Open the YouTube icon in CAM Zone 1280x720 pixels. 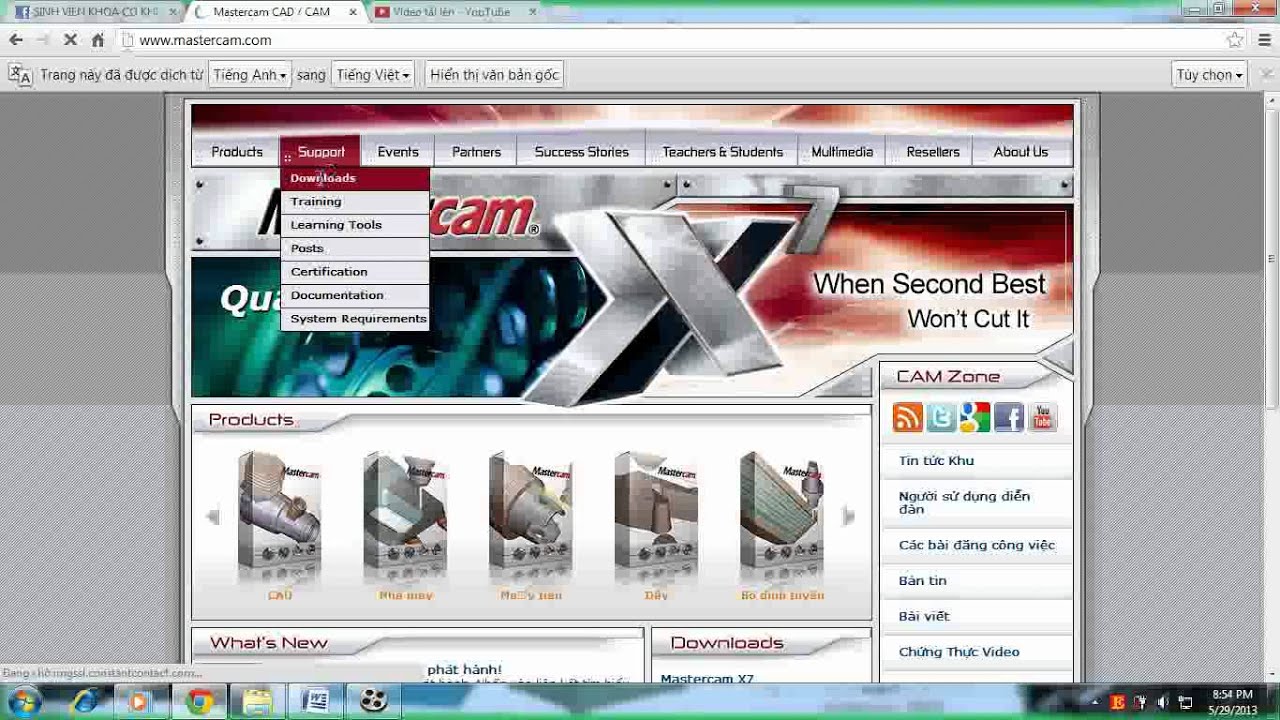click(x=1042, y=417)
